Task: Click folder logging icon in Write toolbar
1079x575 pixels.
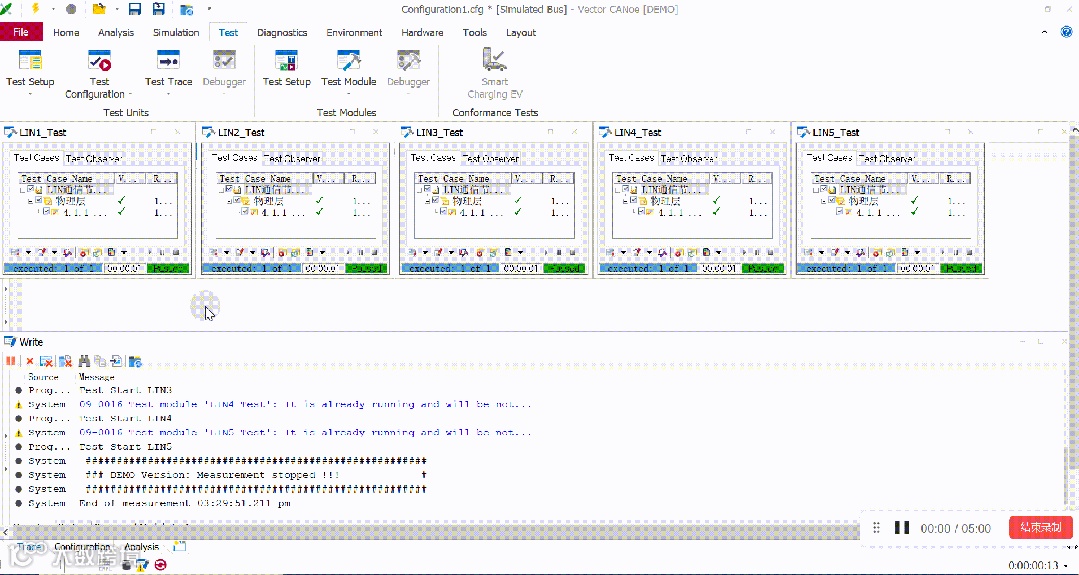Action: (135, 360)
